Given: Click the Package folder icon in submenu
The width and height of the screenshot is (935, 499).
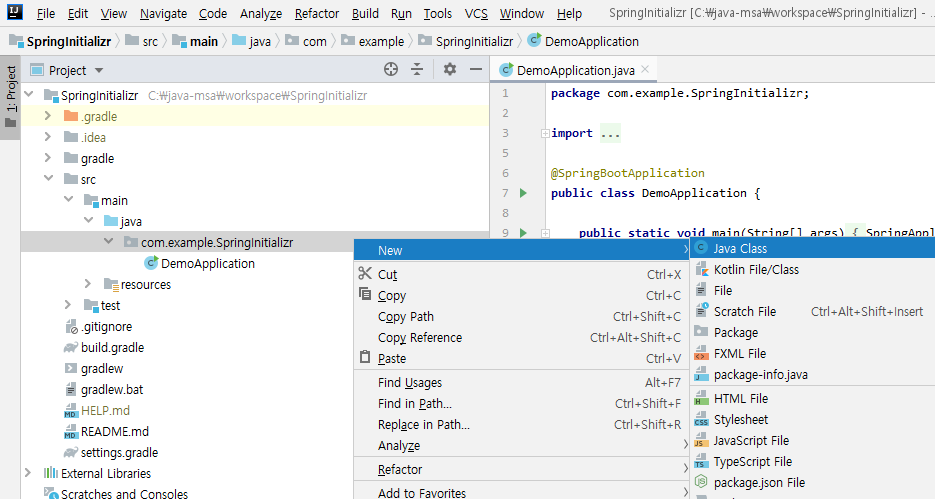Looking at the screenshot, I should (701, 331).
